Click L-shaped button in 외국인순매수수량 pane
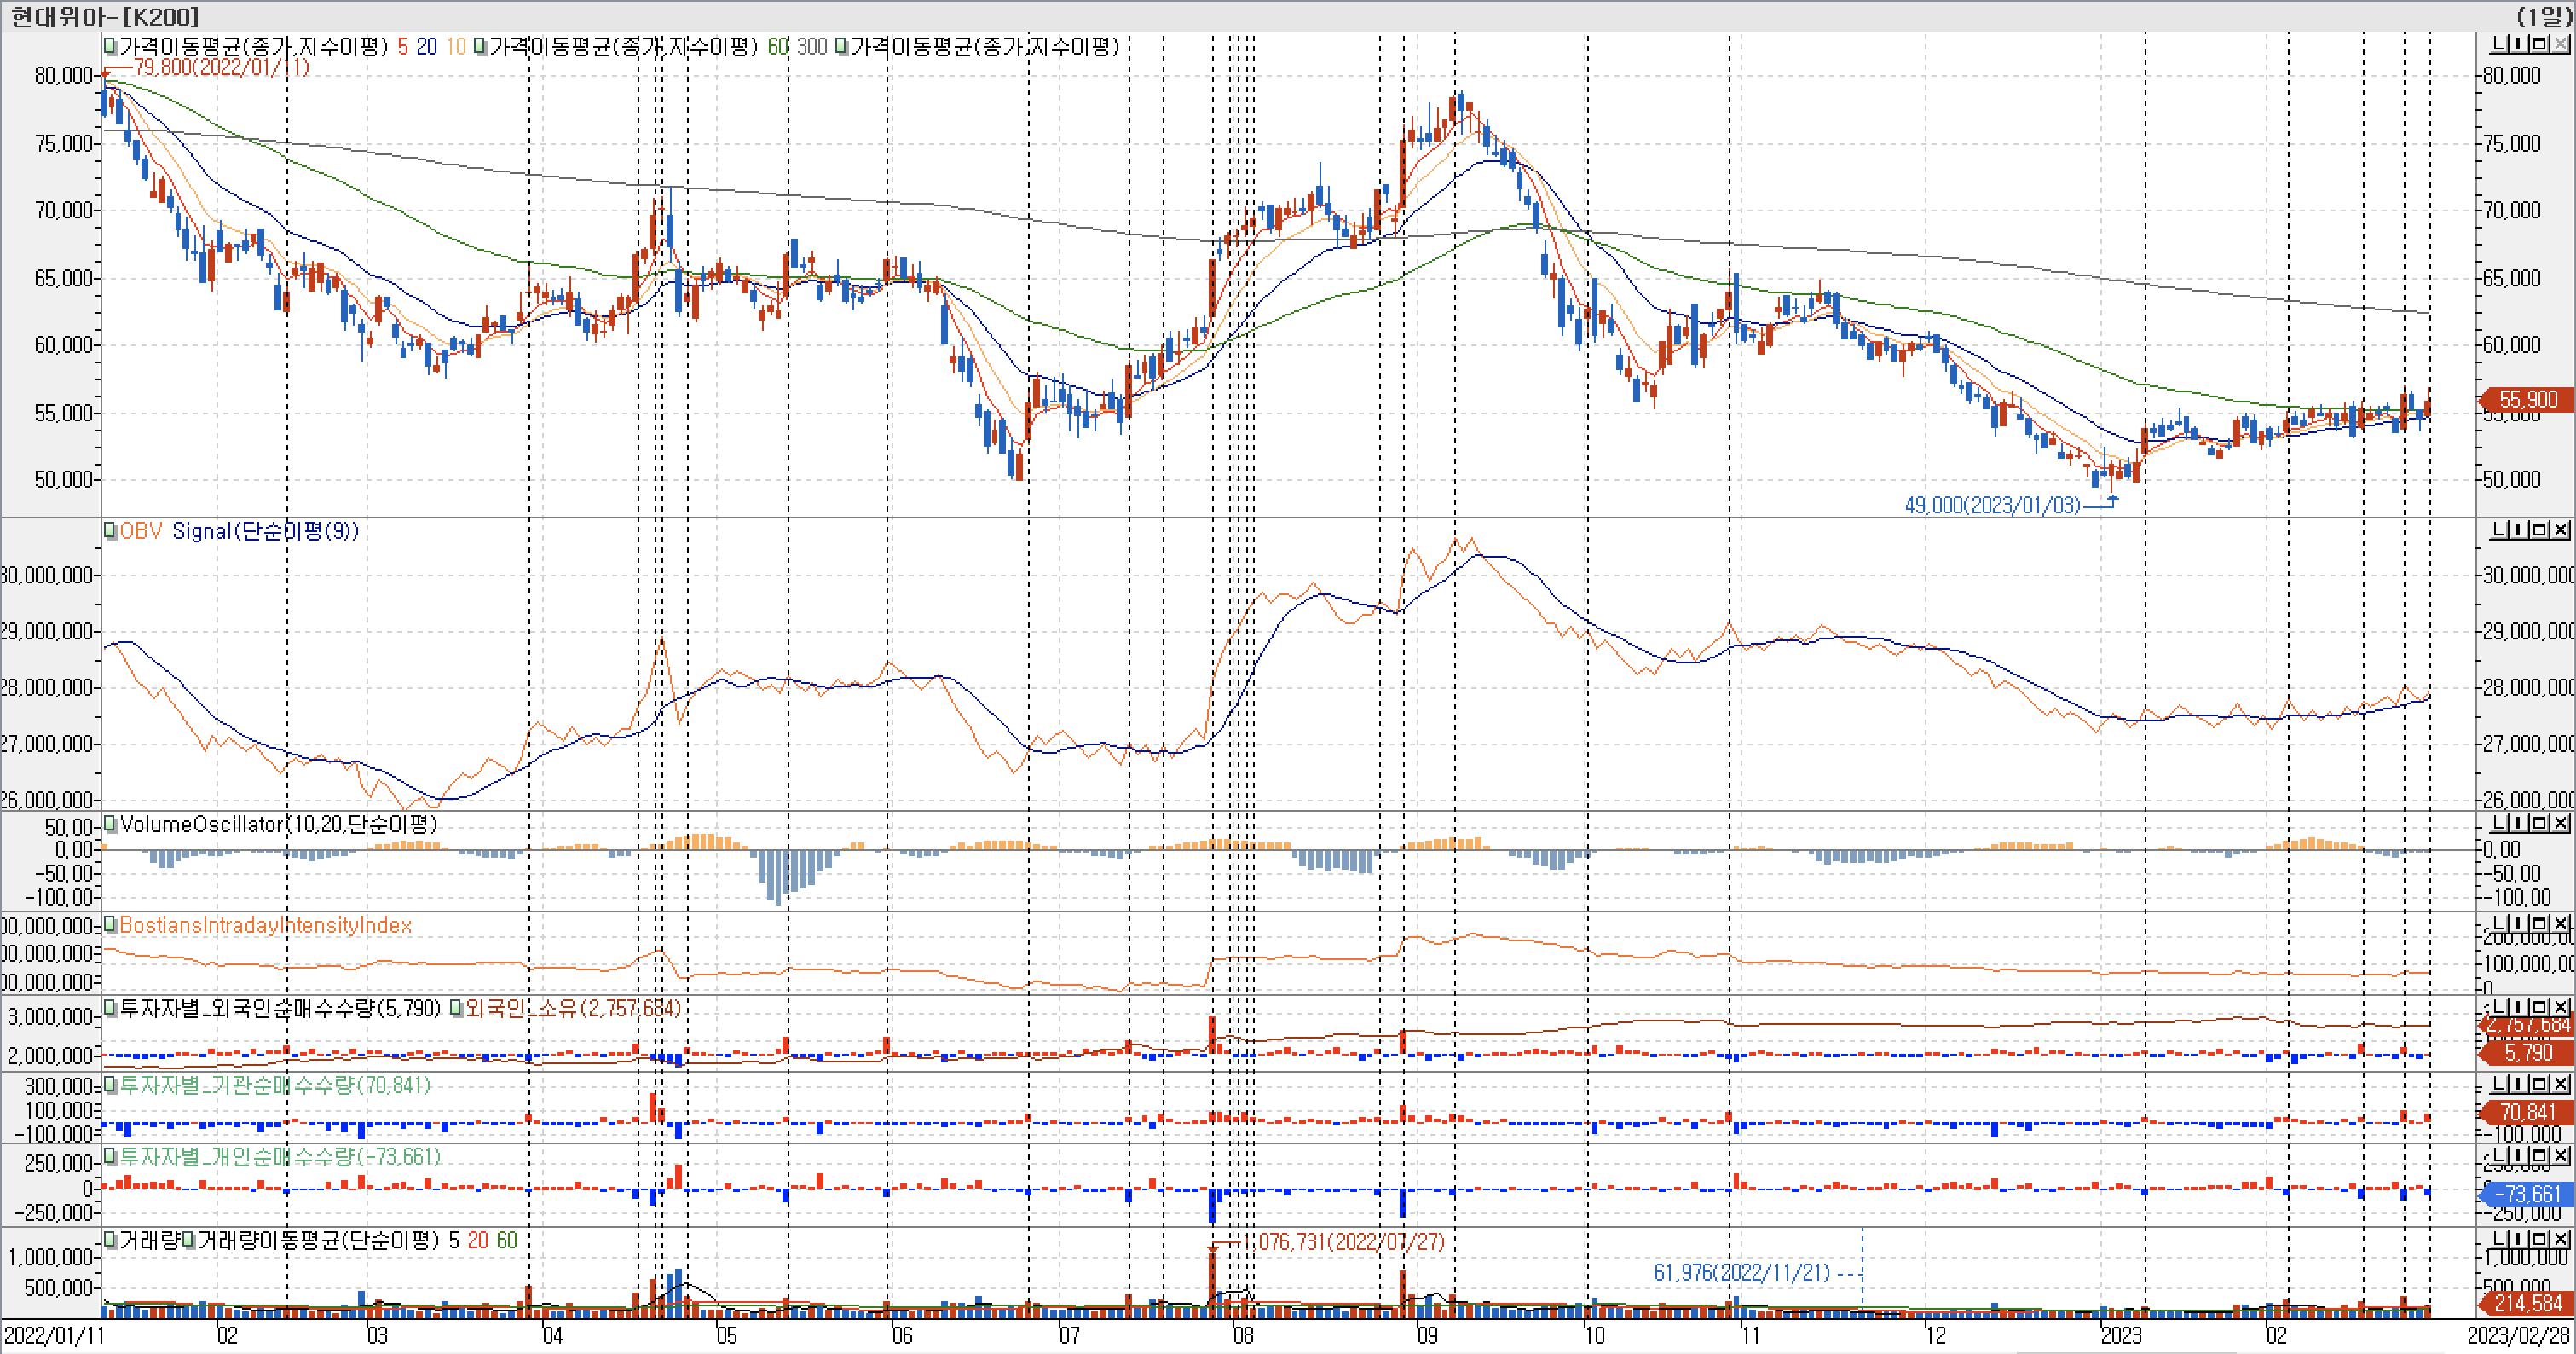Screen dimensions: 2576x1354 pyautogui.click(x=2499, y=1007)
